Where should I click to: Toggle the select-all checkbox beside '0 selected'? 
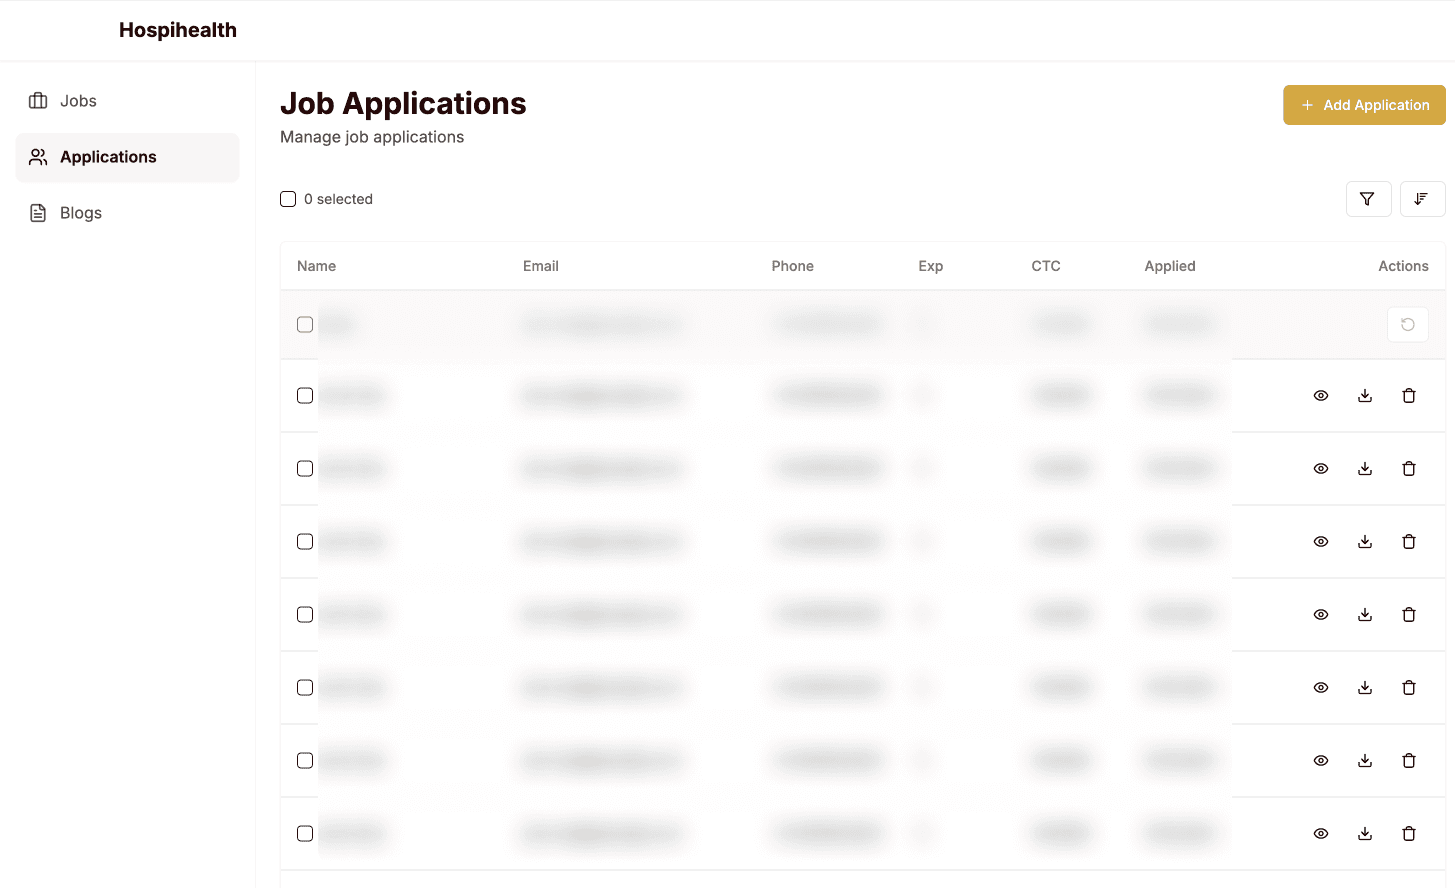[288, 199]
